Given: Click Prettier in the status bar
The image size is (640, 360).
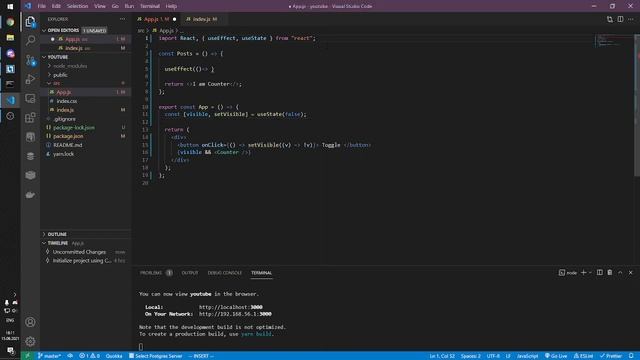Looking at the screenshot, I should (611, 356).
